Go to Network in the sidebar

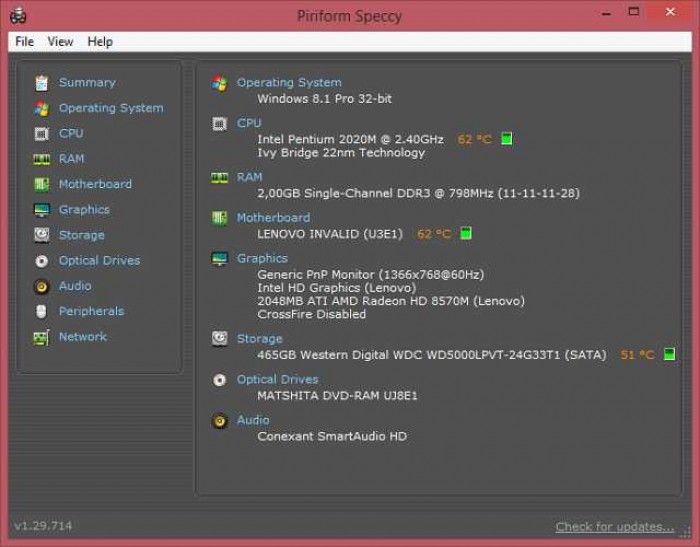pyautogui.click(x=83, y=337)
